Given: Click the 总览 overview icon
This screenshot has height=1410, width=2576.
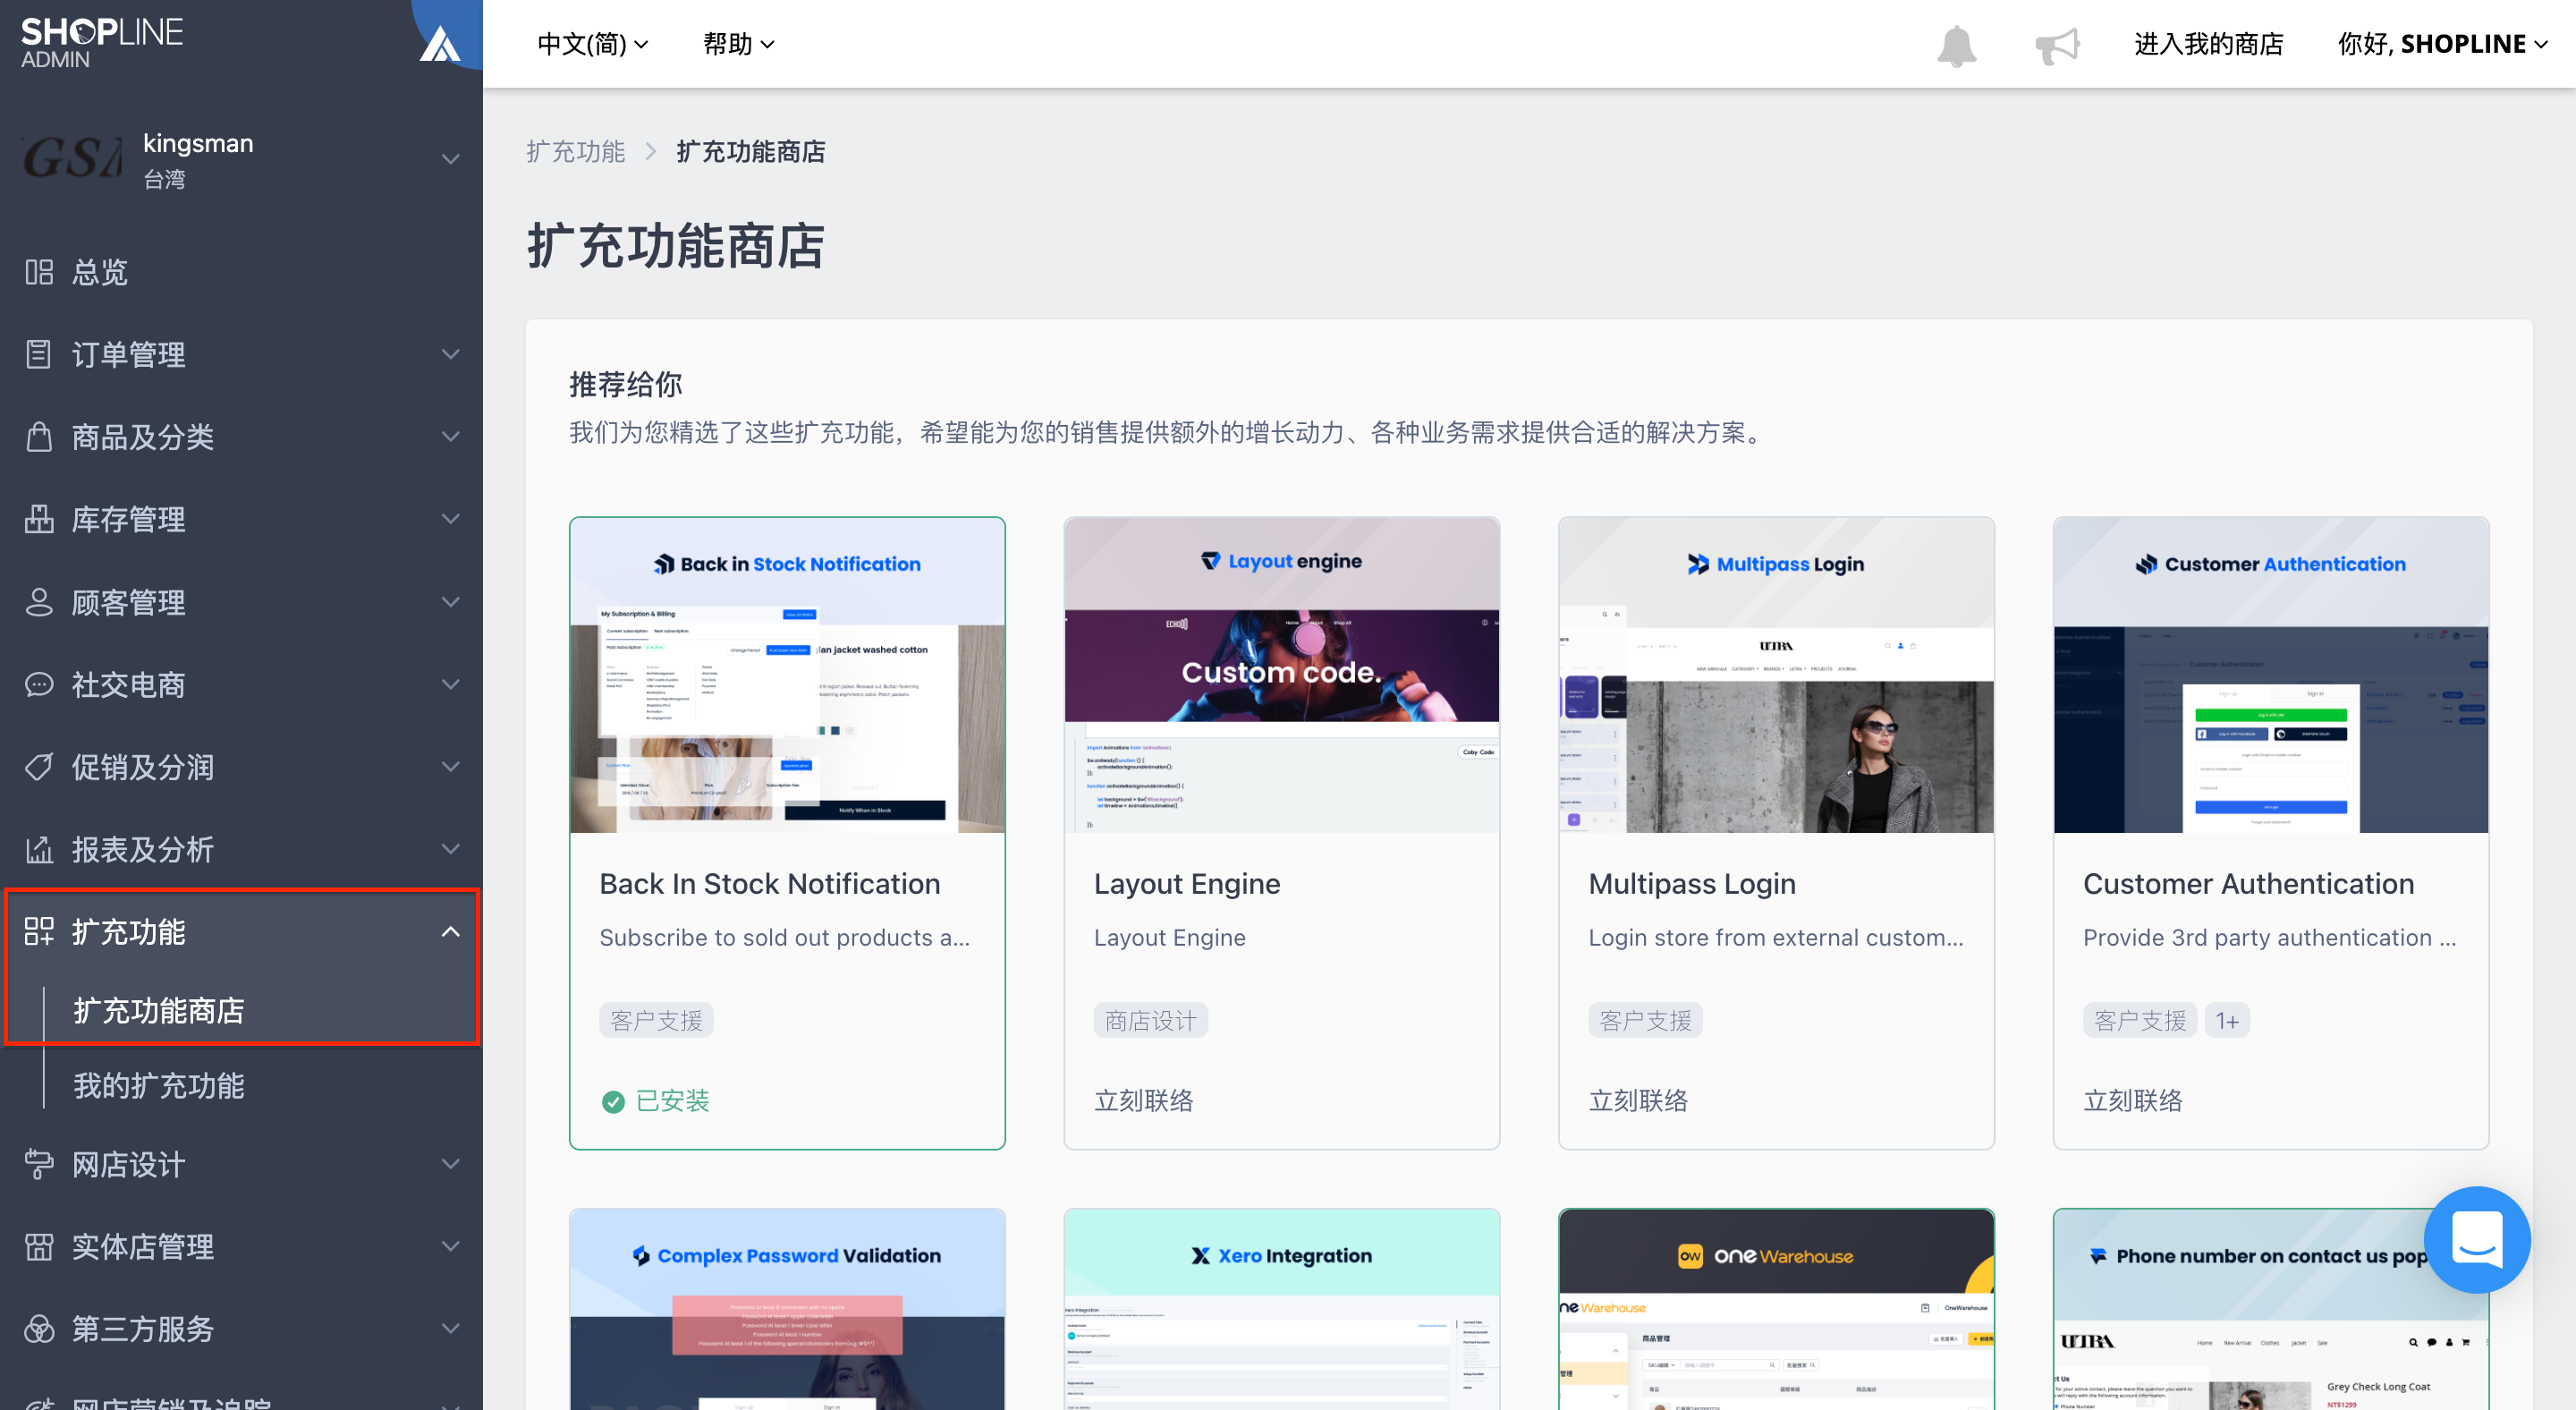Looking at the screenshot, I should (39, 272).
